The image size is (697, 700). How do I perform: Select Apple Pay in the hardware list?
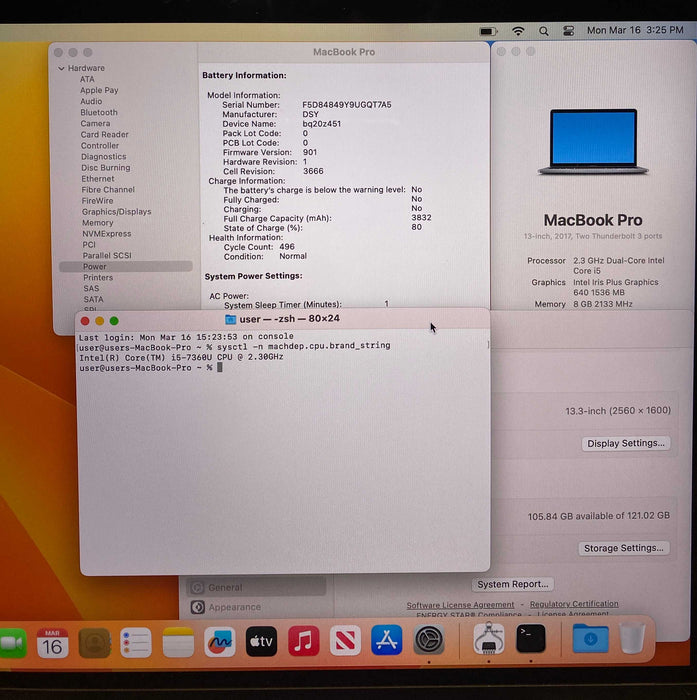tap(99, 90)
